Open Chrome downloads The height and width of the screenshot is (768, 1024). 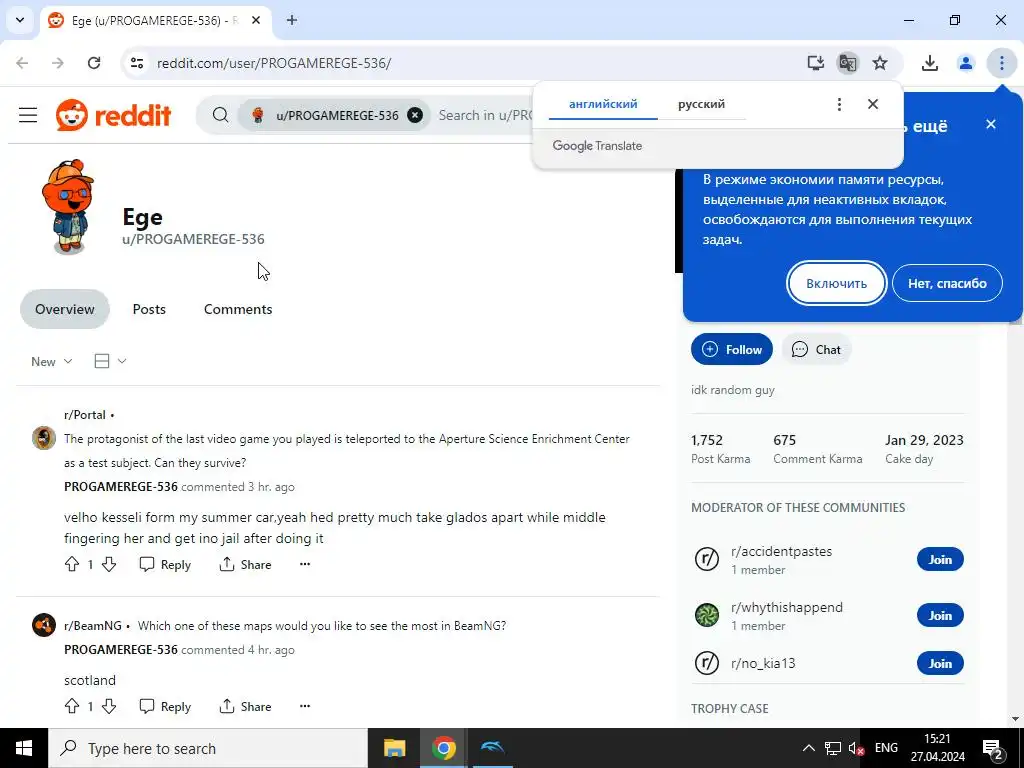click(929, 63)
